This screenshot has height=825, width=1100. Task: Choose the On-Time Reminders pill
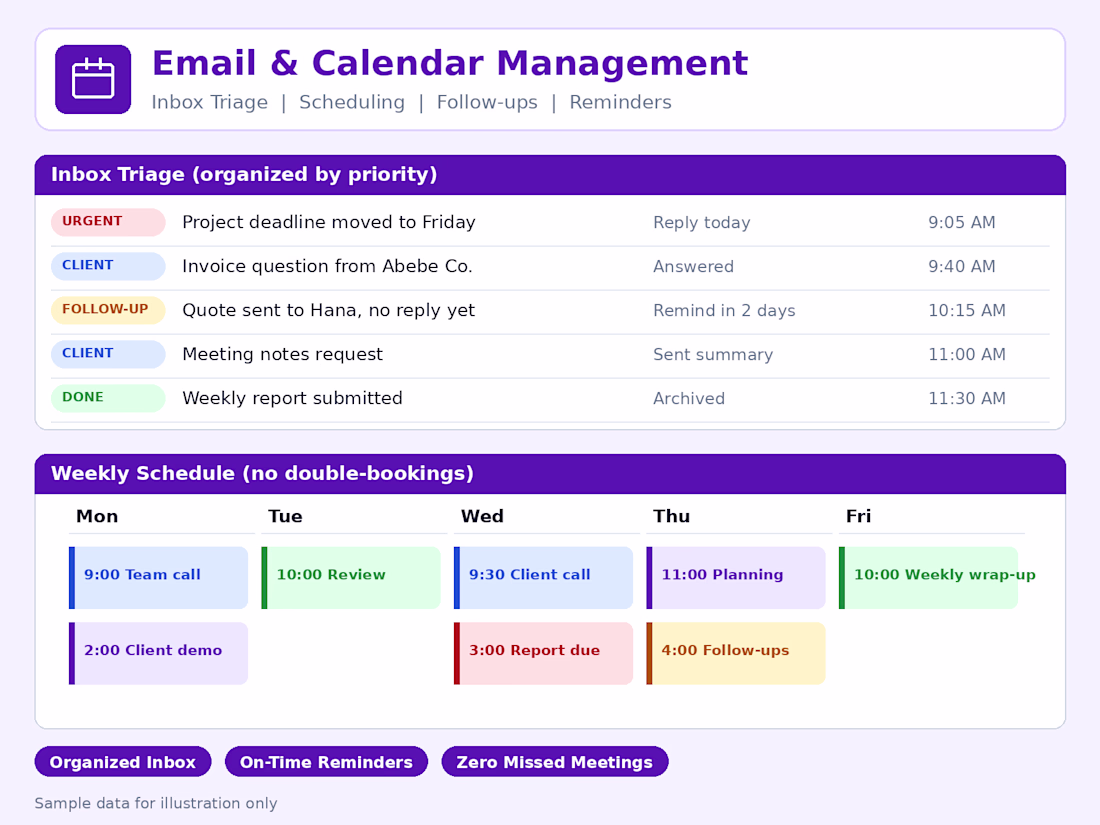click(326, 762)
